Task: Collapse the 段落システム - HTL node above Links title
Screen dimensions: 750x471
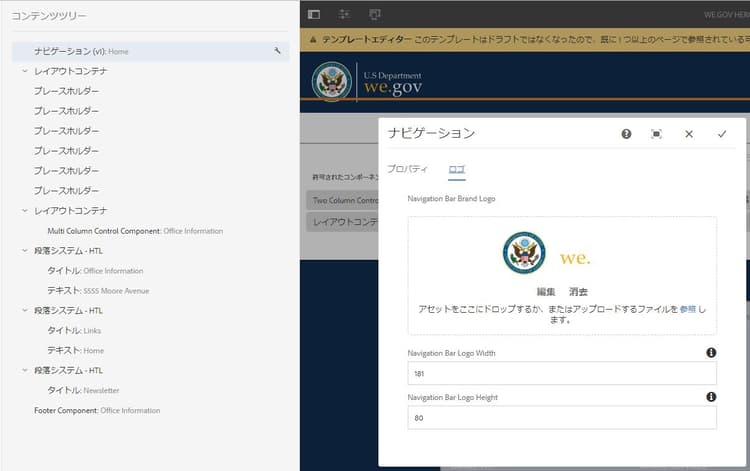Action: point(24,310)
